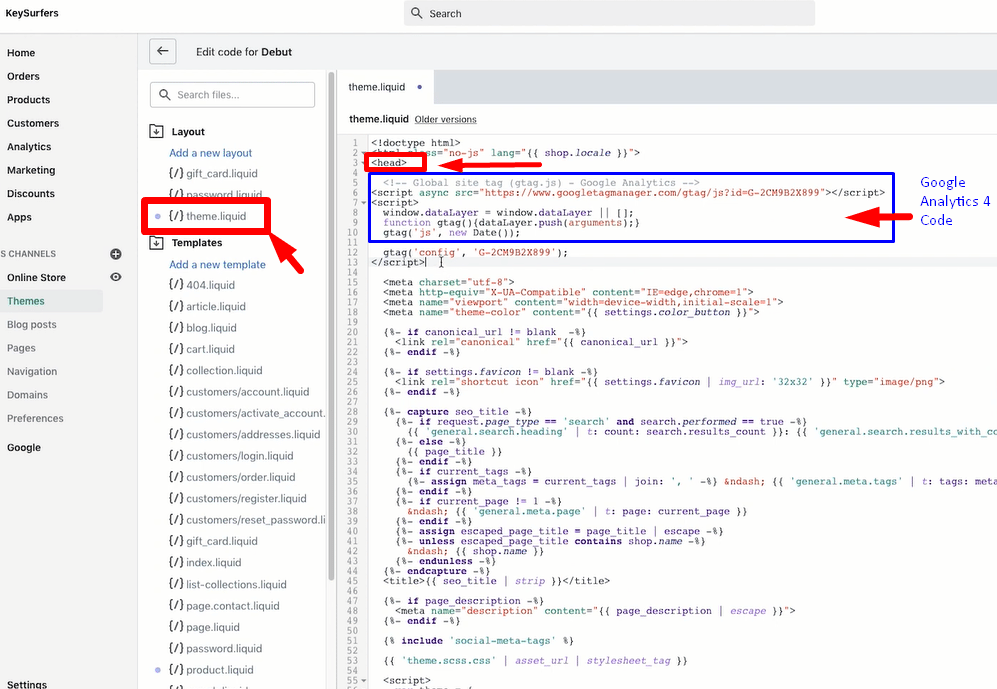Viewport: 997px width, 689px height.
Task: Click gift_card.liquid icon under Layout
Action: coord(176,173)
